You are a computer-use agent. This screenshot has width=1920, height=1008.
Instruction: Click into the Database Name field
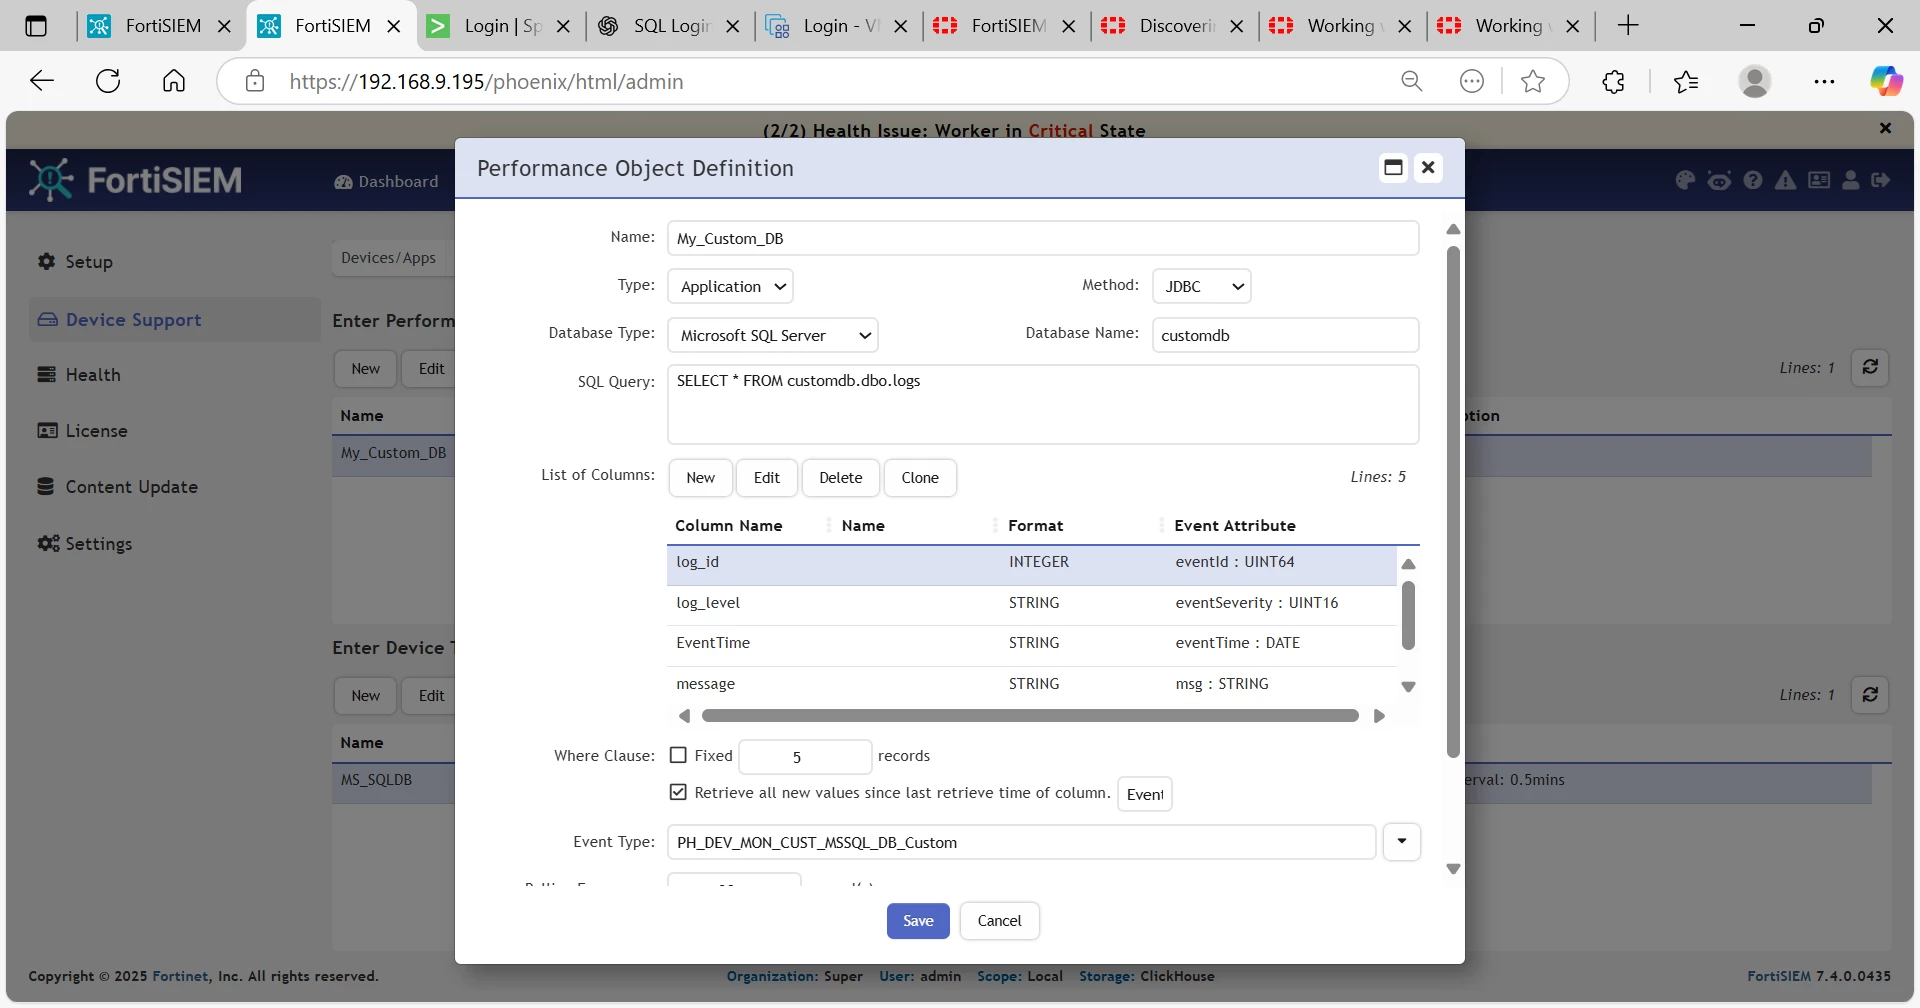coord(1285,335)
